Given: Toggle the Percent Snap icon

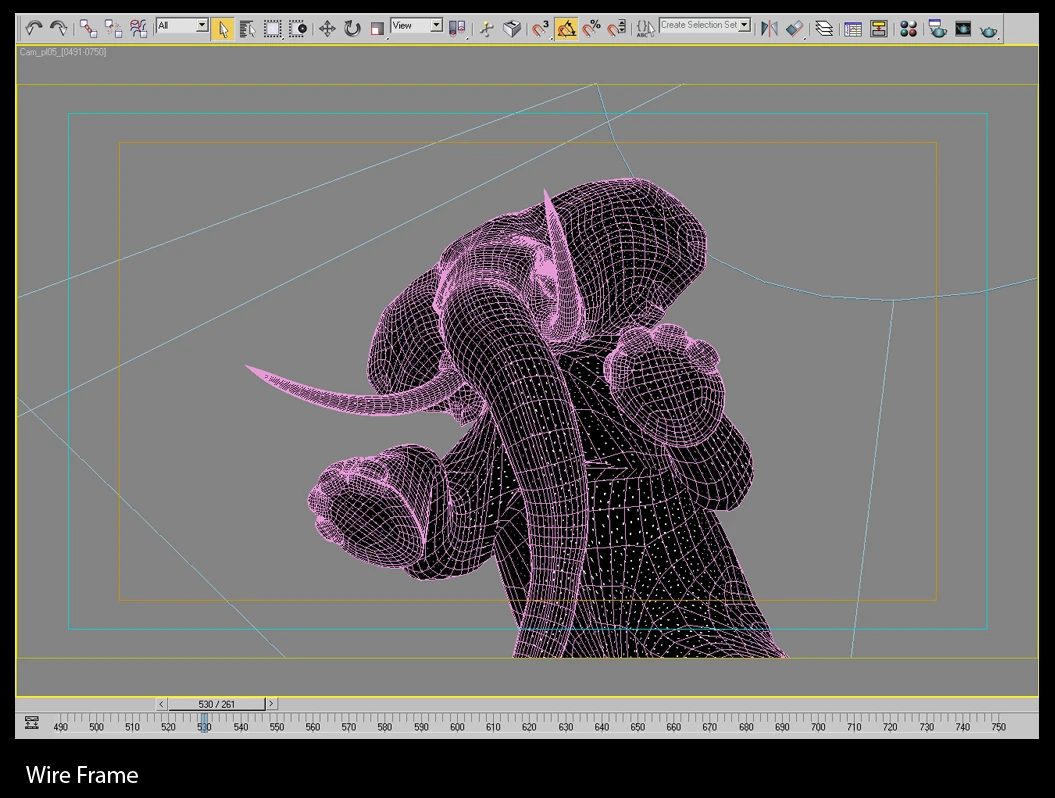Looking at the screenshot, I should click(x=591, y=29).
